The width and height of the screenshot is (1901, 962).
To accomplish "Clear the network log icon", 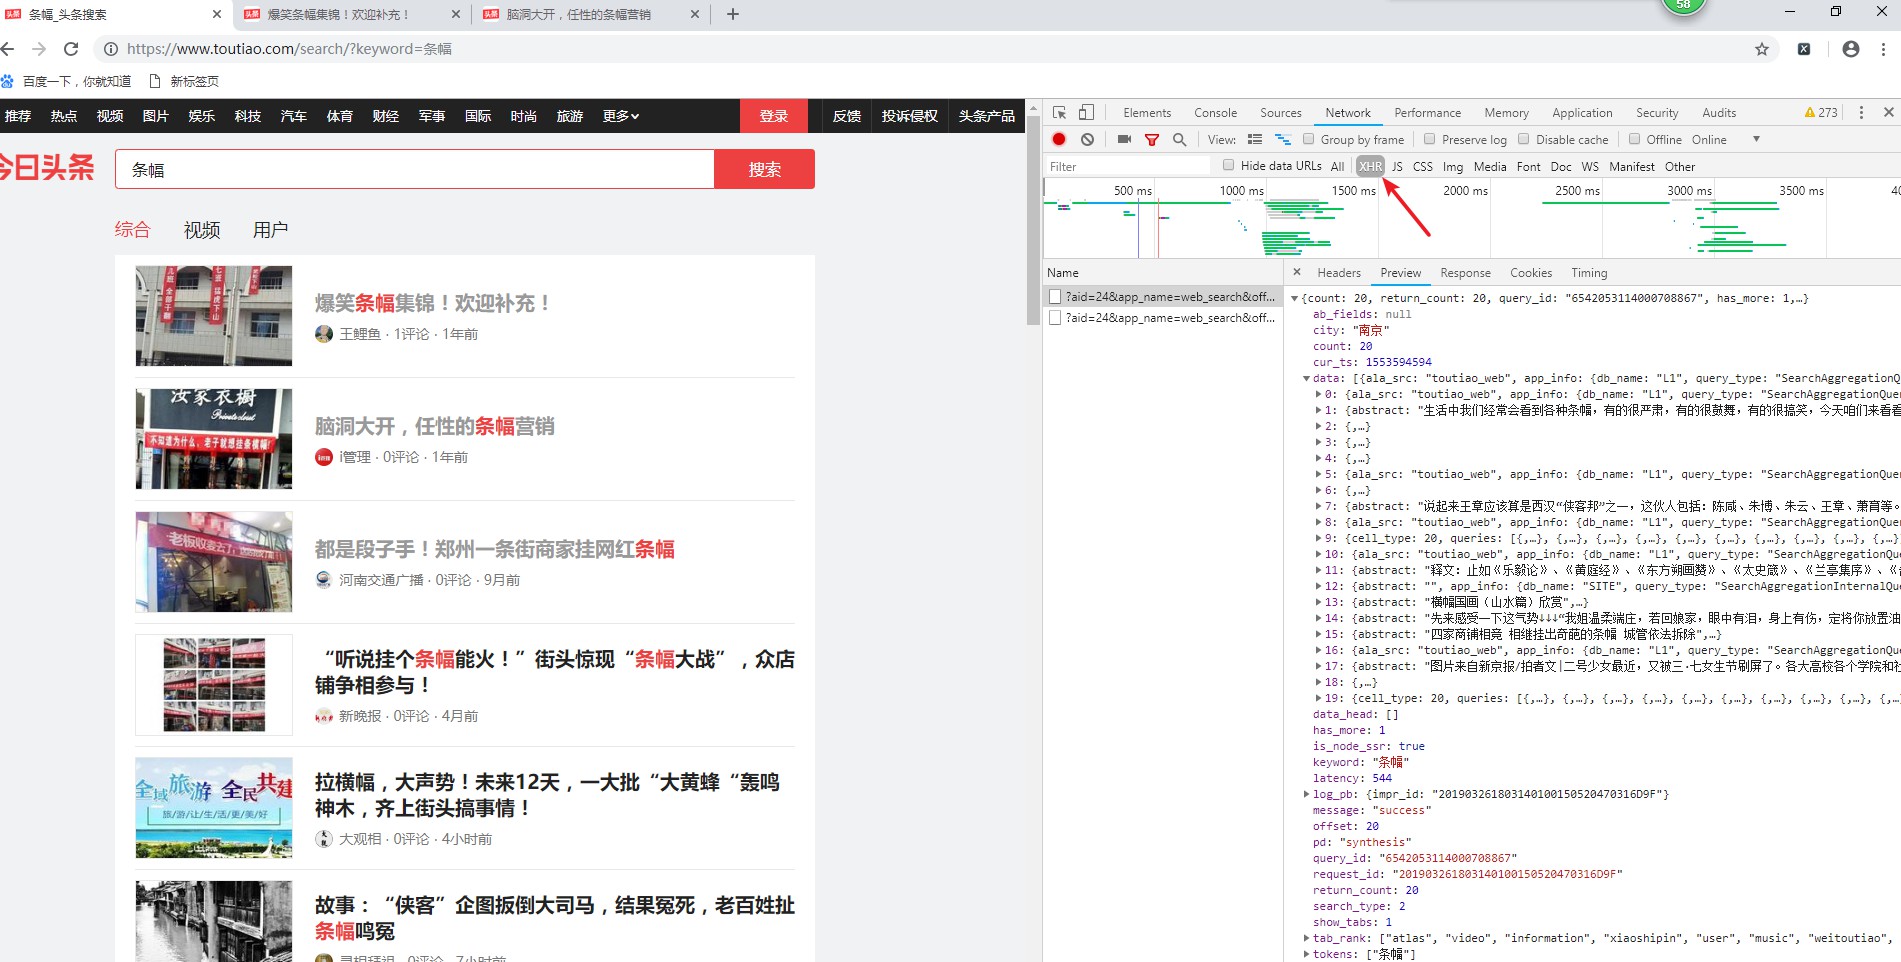I will pyautogui.click(x=1087, y=139).
